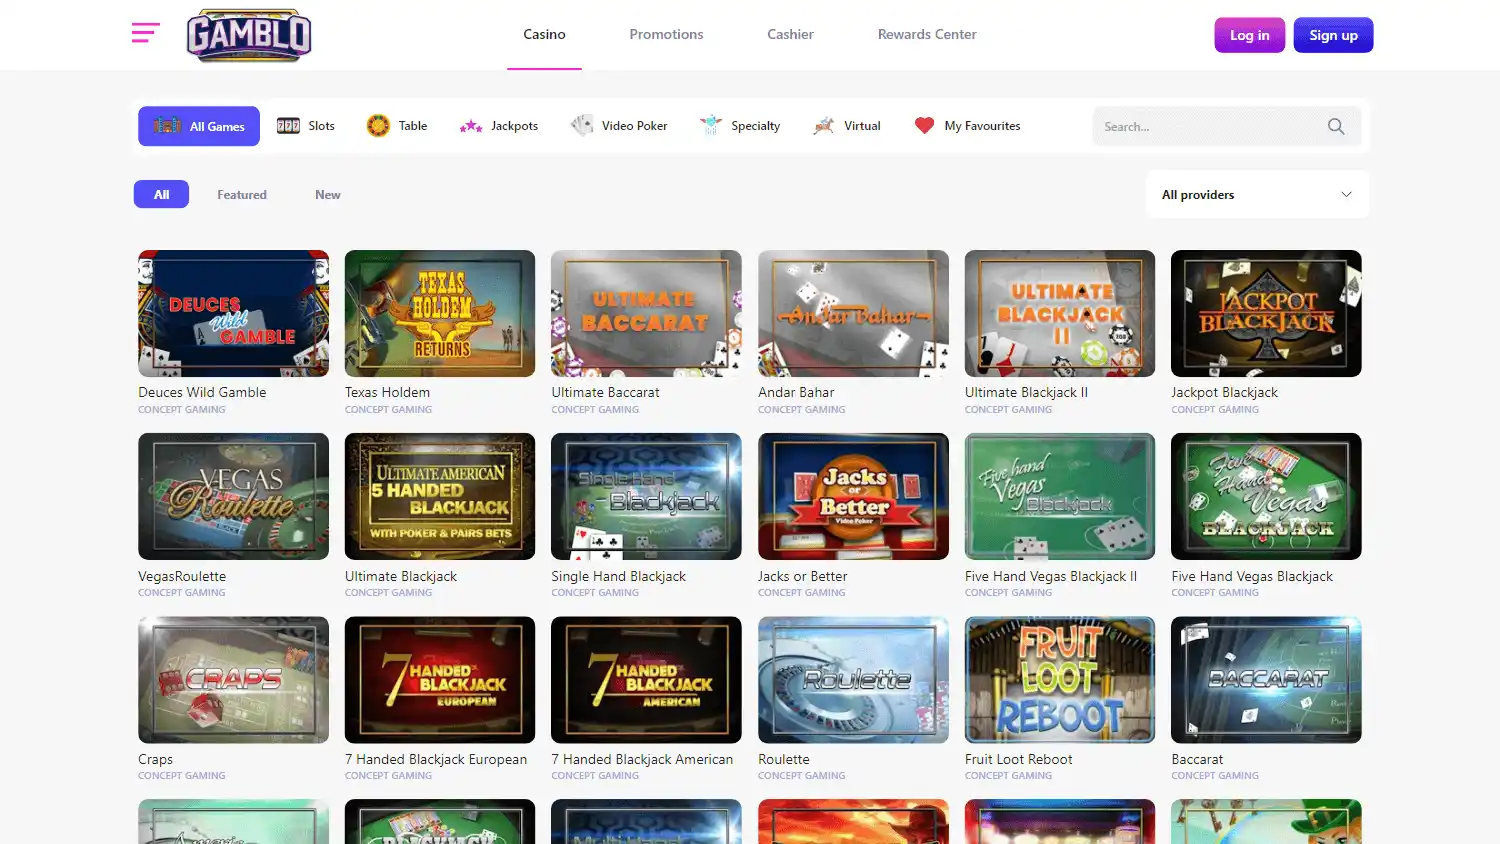The height and width of the screenshot is (844, 1500).
Task: Click the Jackpot Blackjack title text
Action: pos(1224,392)
